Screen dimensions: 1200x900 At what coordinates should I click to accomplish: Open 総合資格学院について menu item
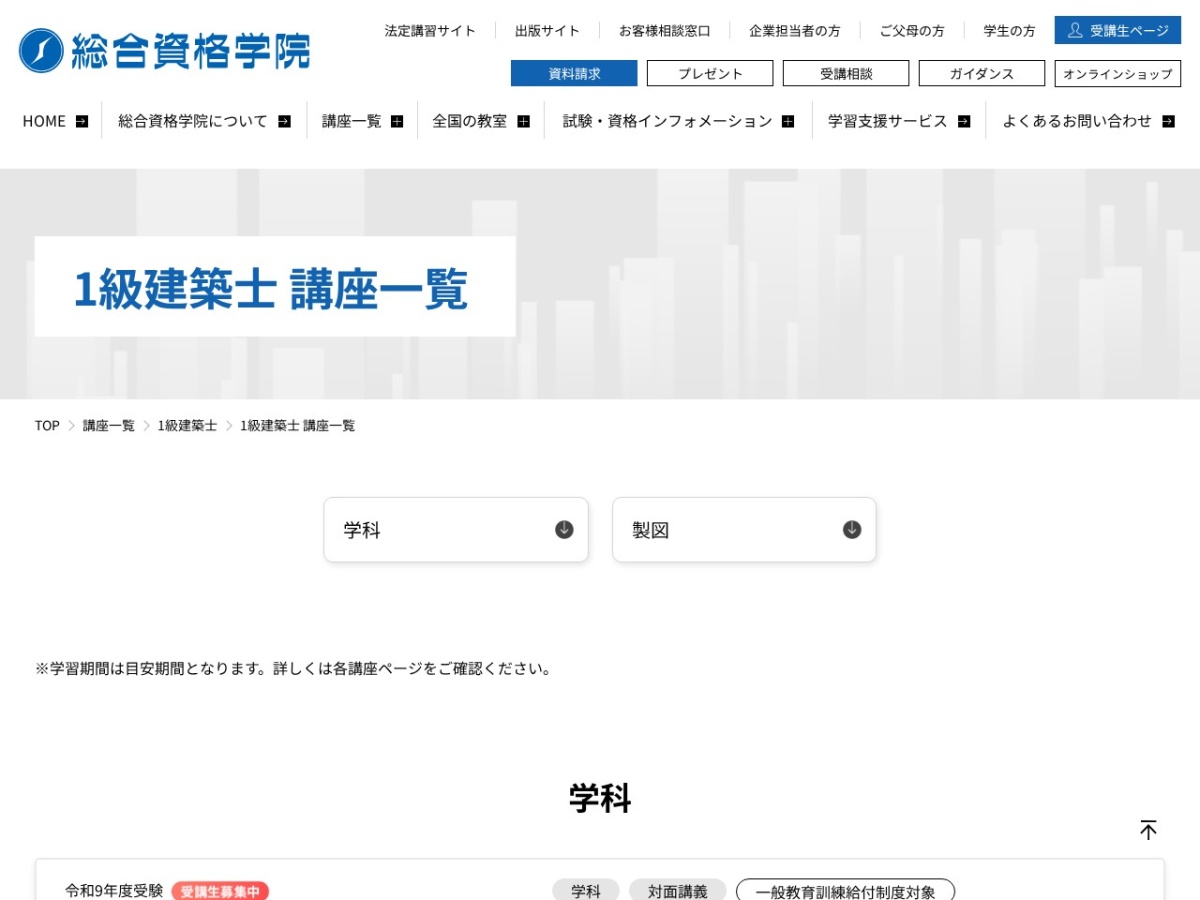click(204, 121)
